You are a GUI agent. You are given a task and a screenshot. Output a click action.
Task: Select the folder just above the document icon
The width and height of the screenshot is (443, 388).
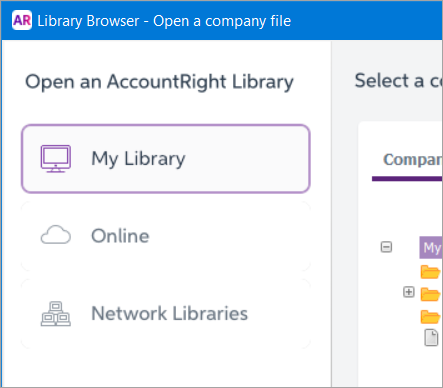tap(430, 317)
